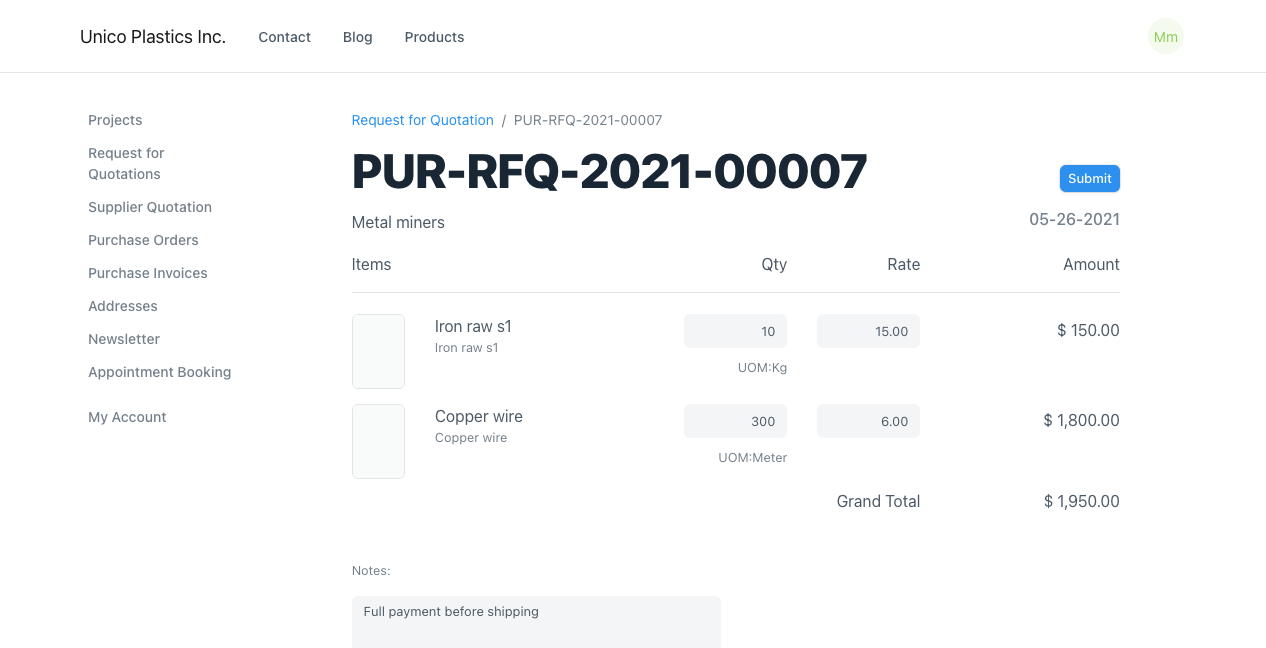Submit the PUR-RFQ-2021-00007 quotation
The image size is (1266, 648).
pos(1089,178)
